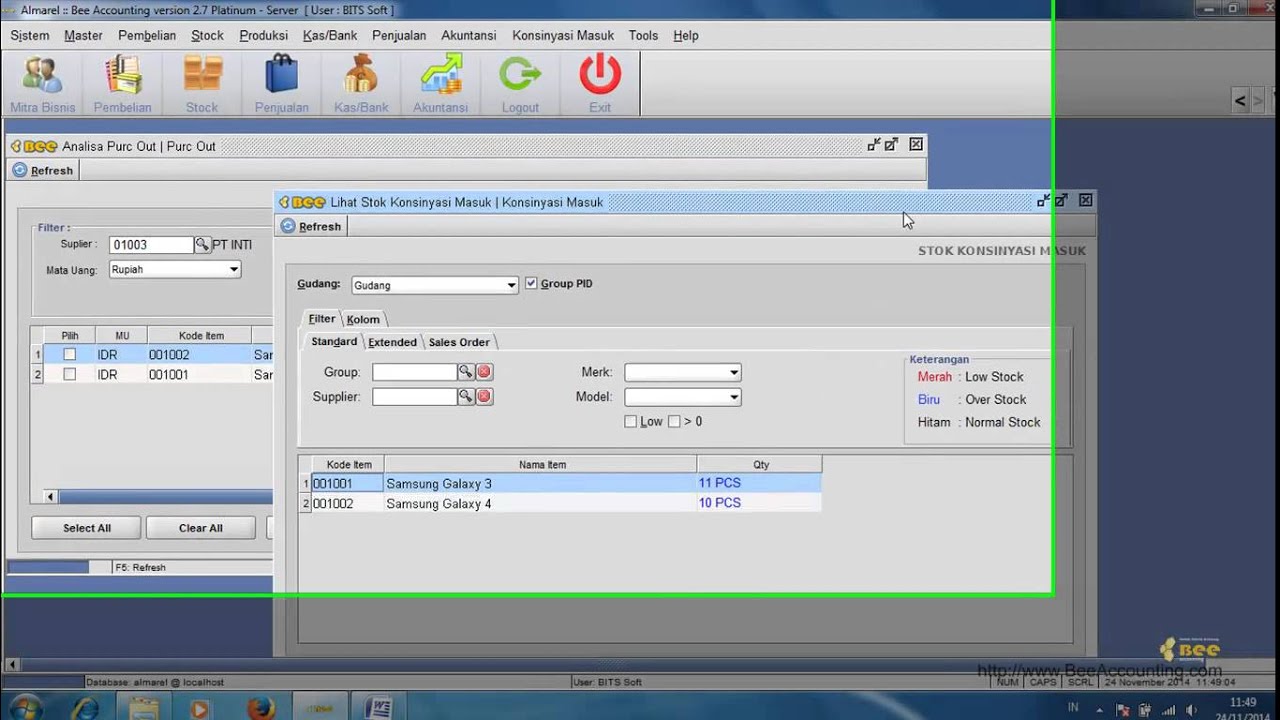Viewport: 1280px width, 720px height.
Task: Click the red clear icon beside Supplier field
Action: pos(484,397)
